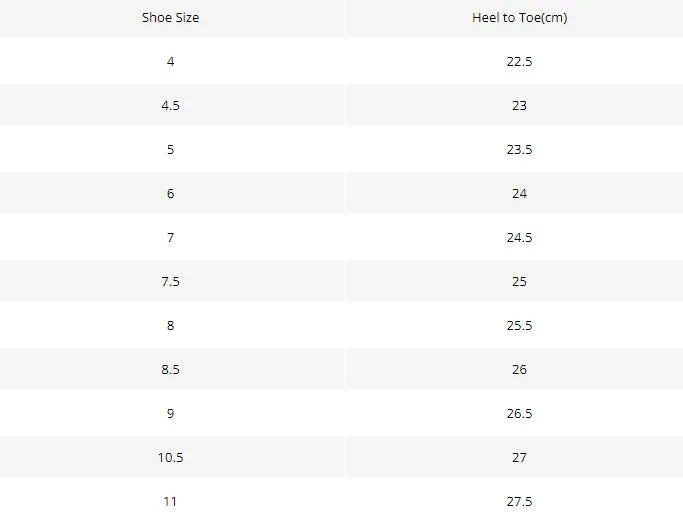
Task: Select shoe size 7 cell
Action: tap(170, 237)
